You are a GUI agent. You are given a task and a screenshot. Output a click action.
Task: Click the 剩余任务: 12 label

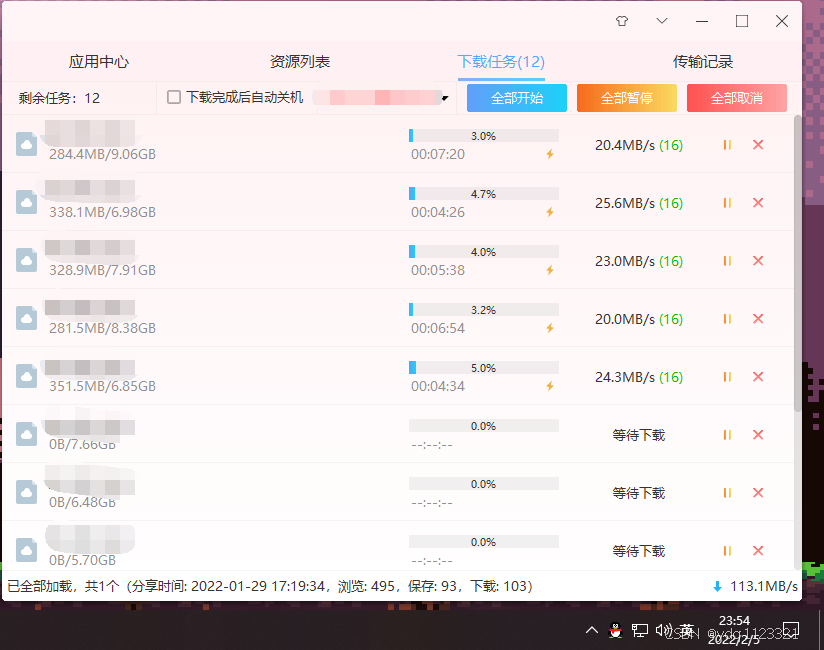click(x=59, y=98)
